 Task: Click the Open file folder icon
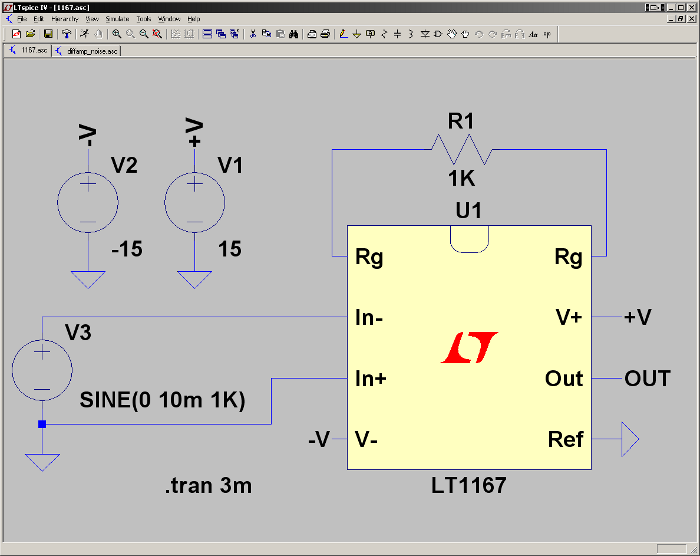click(30, 34)
